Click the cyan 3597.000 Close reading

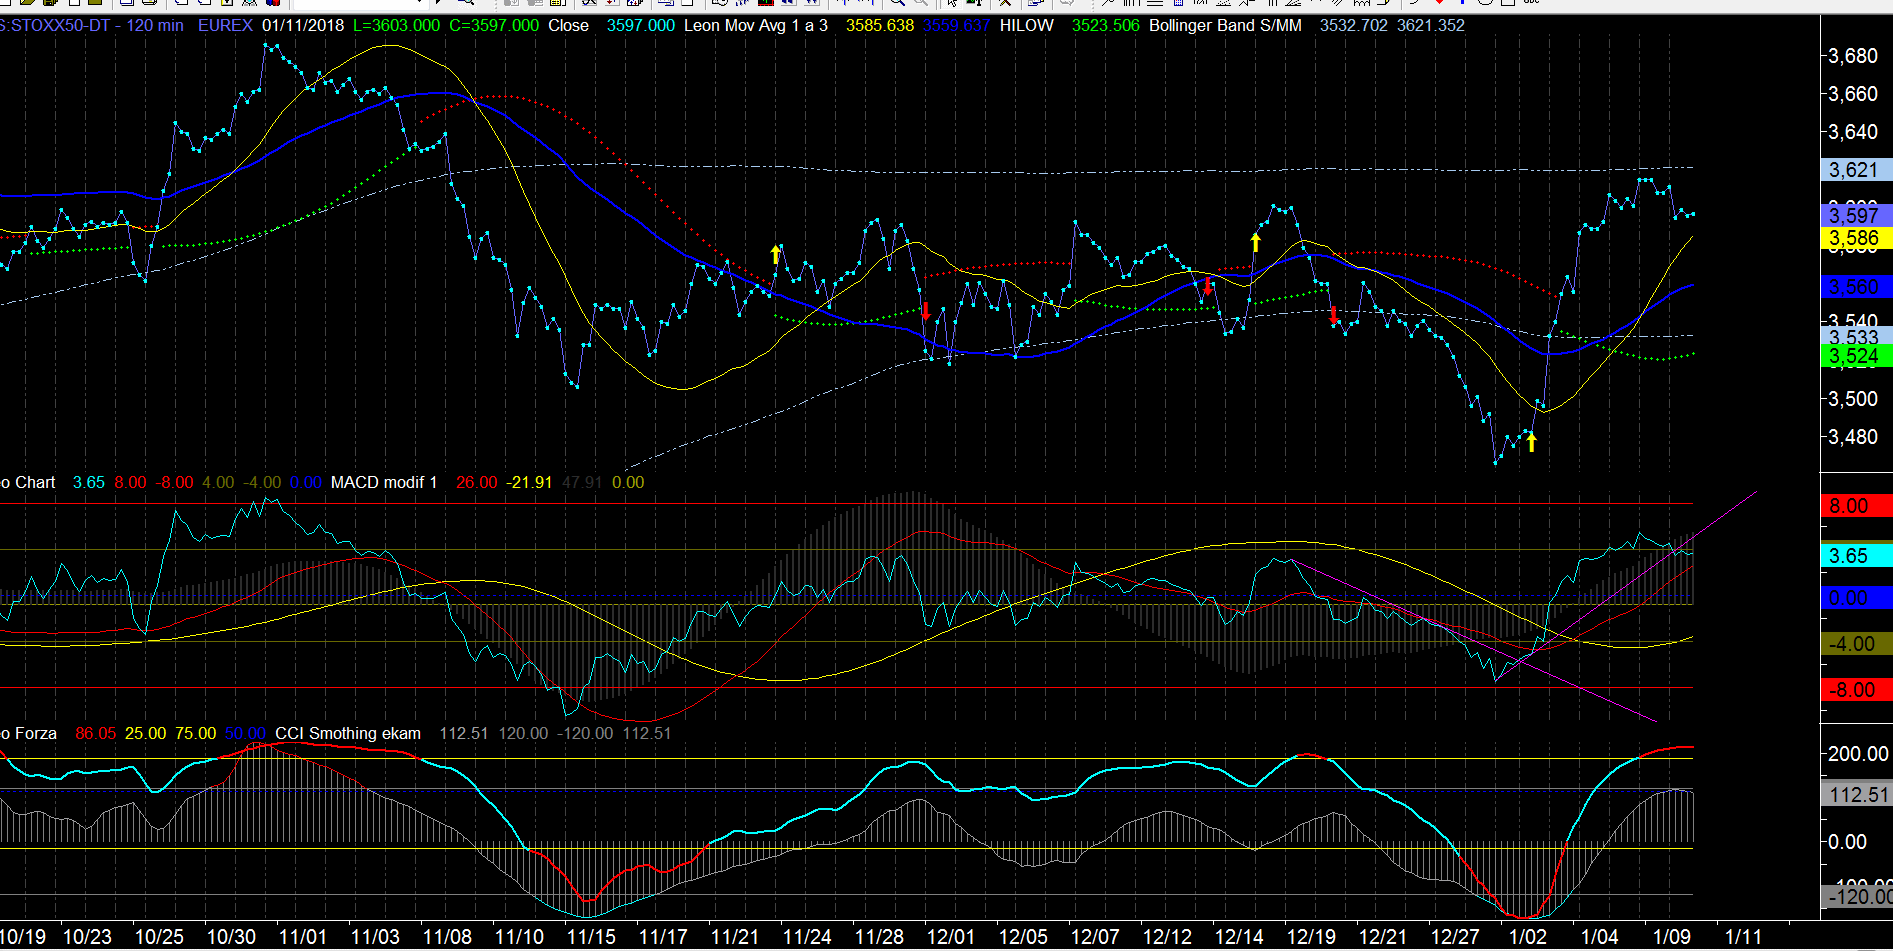(x=640, y=25)
